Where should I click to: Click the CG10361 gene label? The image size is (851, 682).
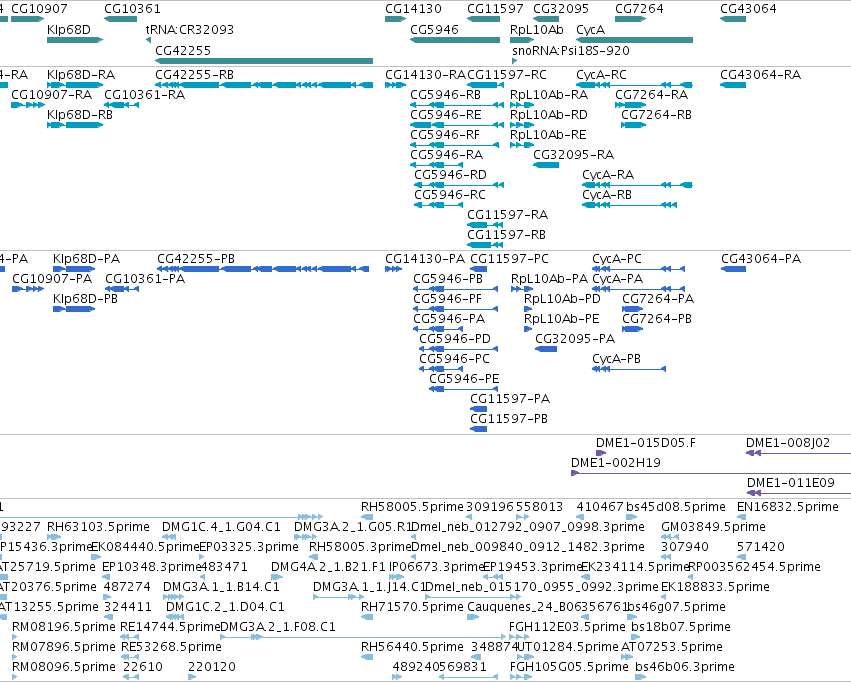[132, 9]
